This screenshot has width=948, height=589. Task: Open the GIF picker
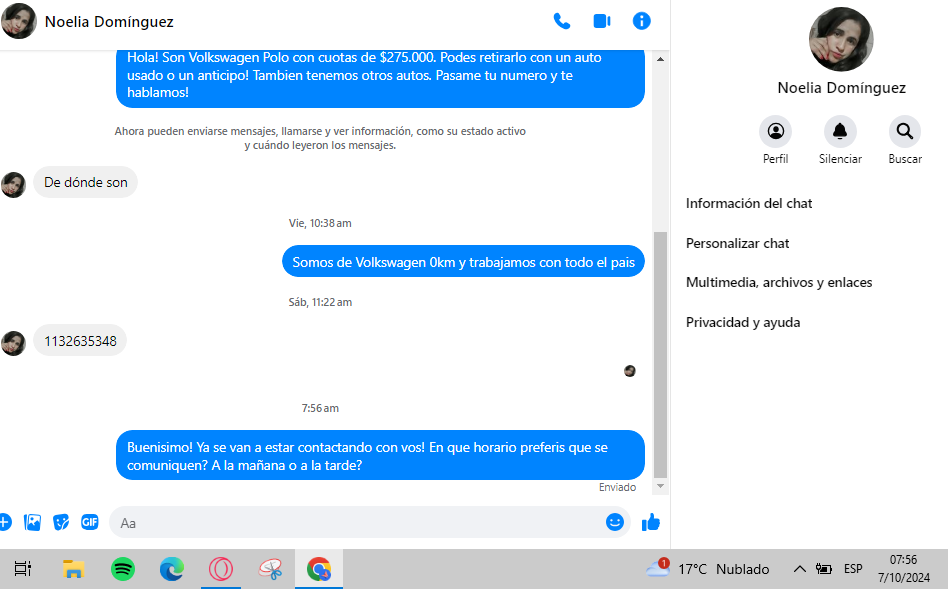(89, 521)
